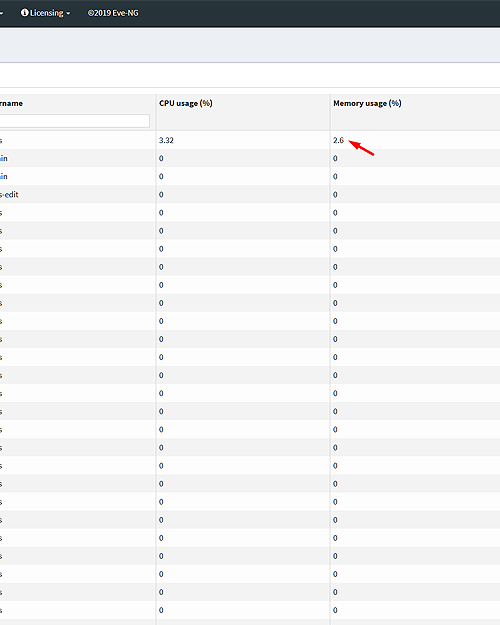500x625 pixels.
Task: Open the dropdown caret left of Licensing
Action: click(x=2, y=14)
